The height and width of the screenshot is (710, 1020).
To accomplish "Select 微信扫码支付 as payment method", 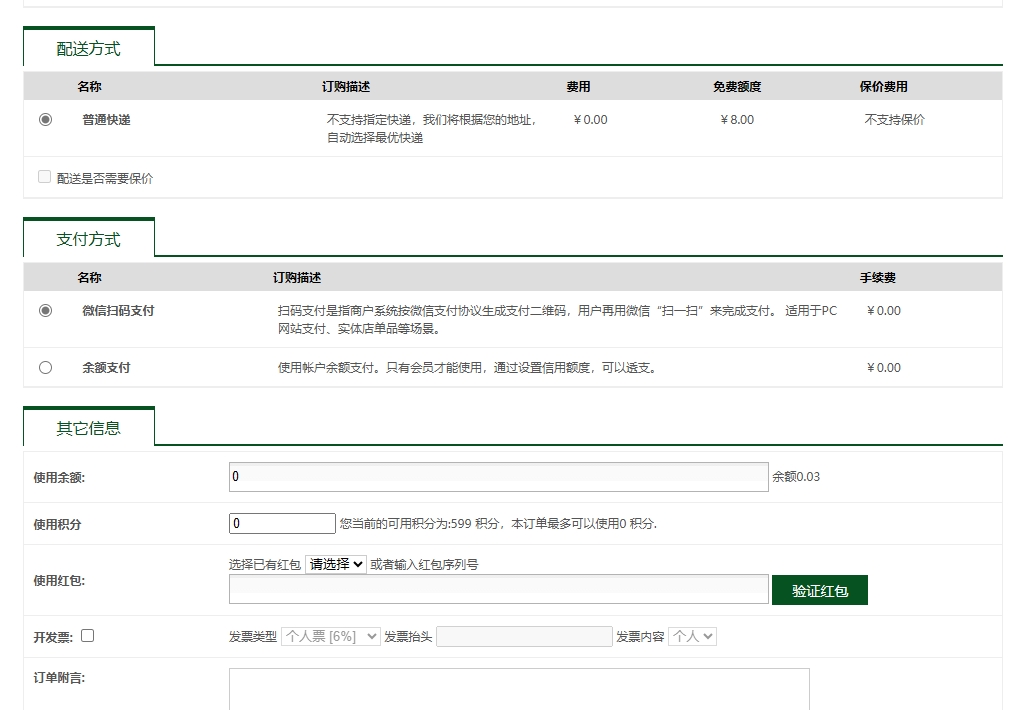I will (45, 311).
